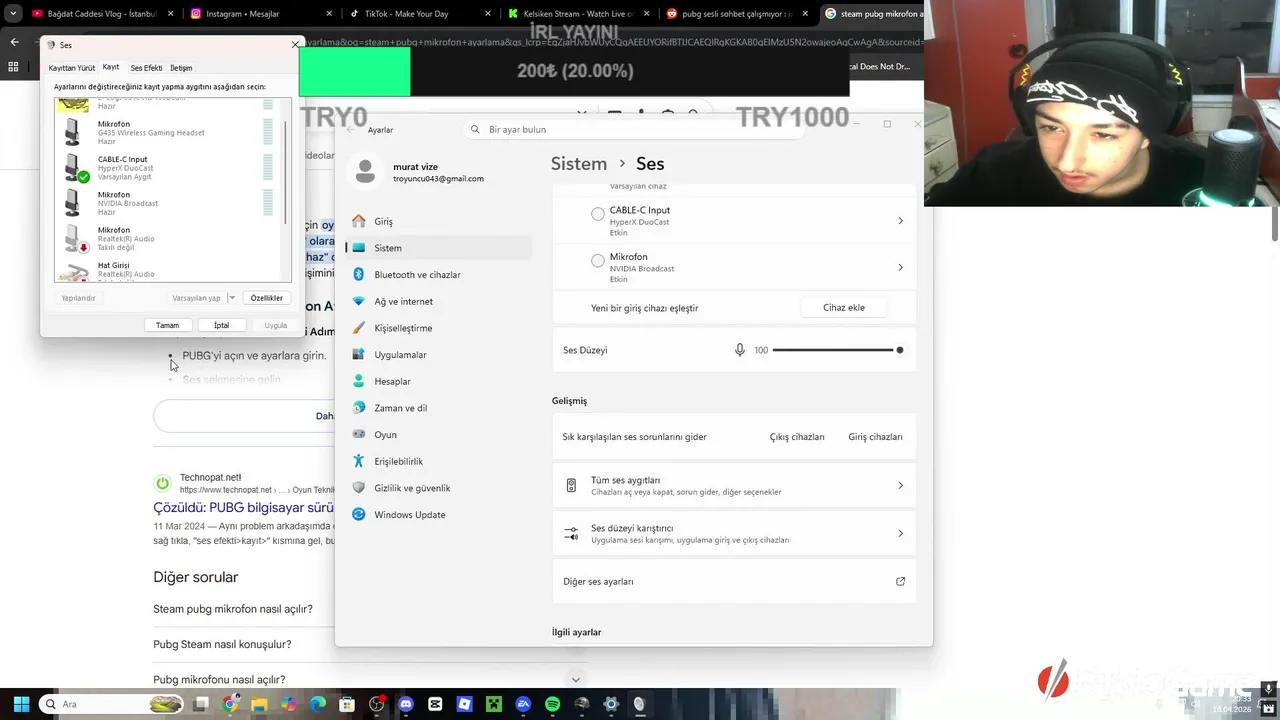Switch to İletişim tab in Ses dialog
1280x720 pixels.
[x=181, y=68]
